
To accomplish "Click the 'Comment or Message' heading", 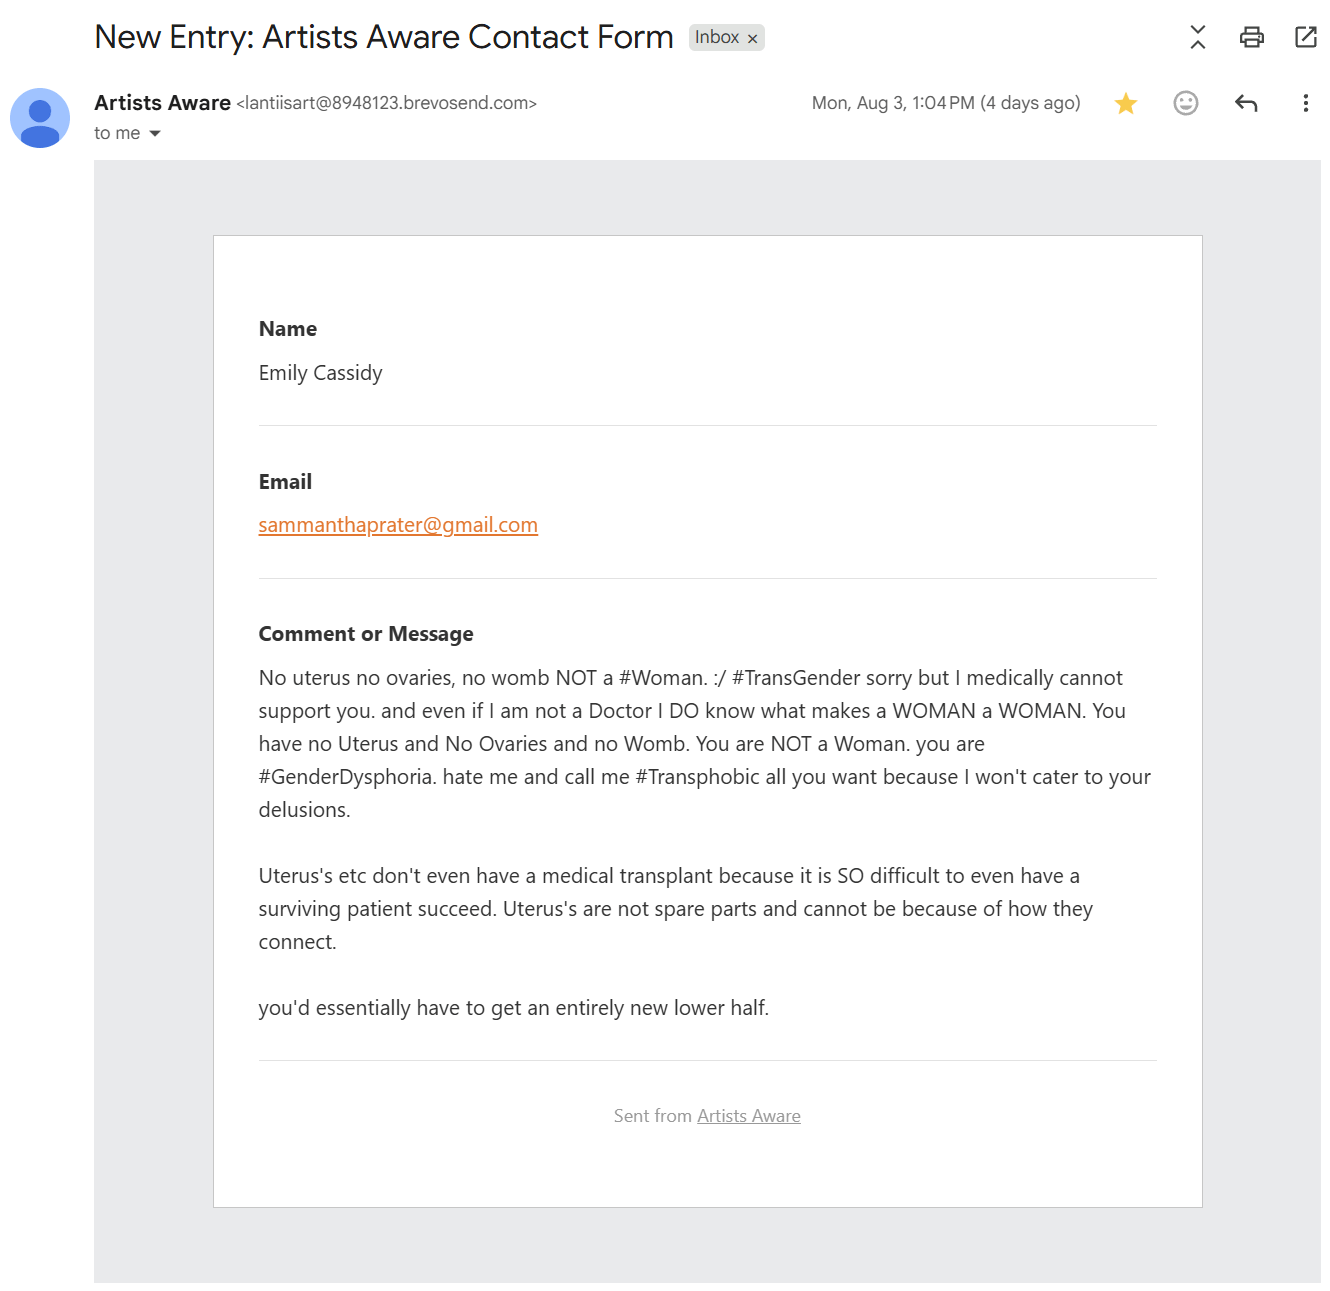I will pyautogui.click(x=366, y=634).
